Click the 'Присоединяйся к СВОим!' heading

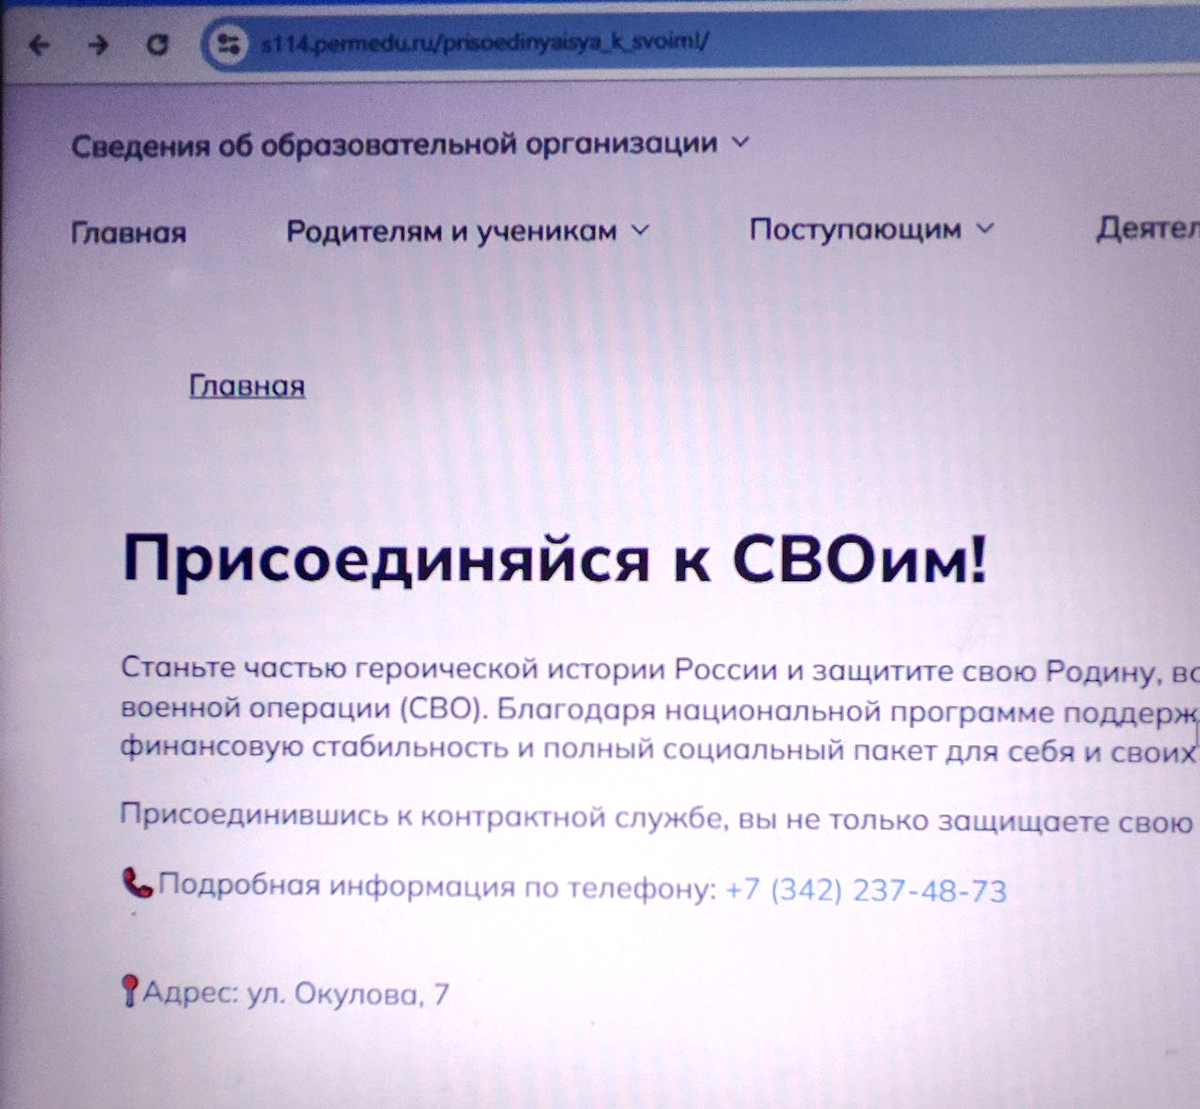click(554, 560)
